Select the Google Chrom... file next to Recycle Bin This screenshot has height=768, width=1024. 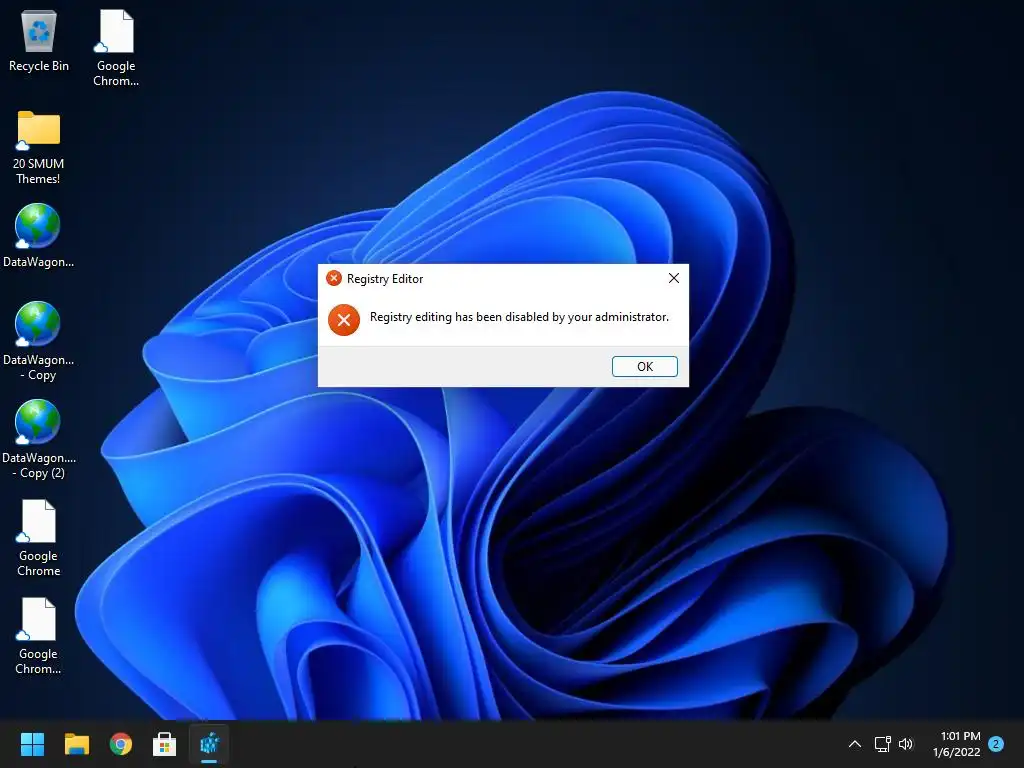(x=116, y=48)
